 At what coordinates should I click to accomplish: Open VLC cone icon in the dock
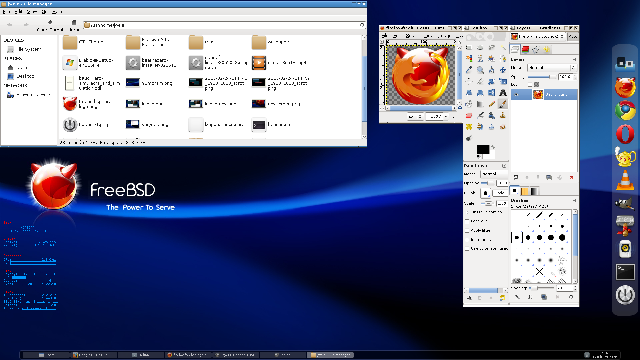point(625,180)
